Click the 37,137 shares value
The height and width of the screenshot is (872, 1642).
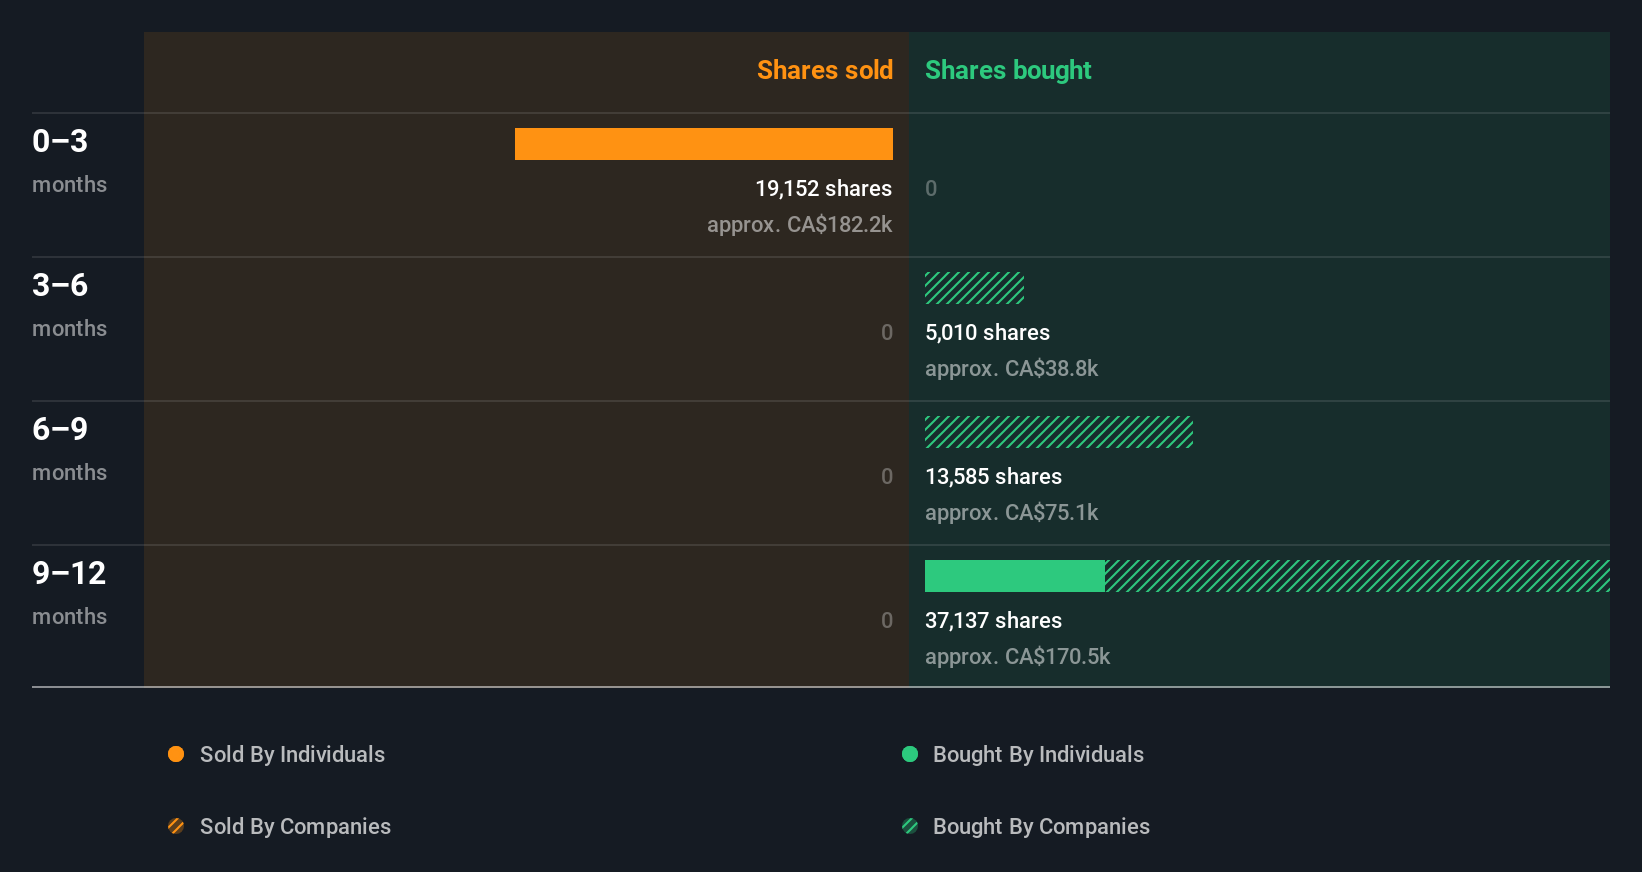point(993,620)
